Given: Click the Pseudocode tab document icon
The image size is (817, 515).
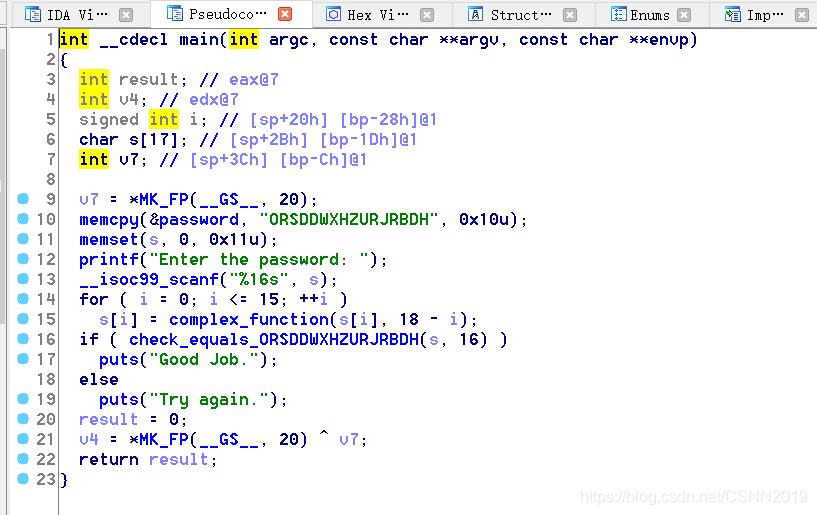Looking at the screenshot, I should (x=175, y=14).
